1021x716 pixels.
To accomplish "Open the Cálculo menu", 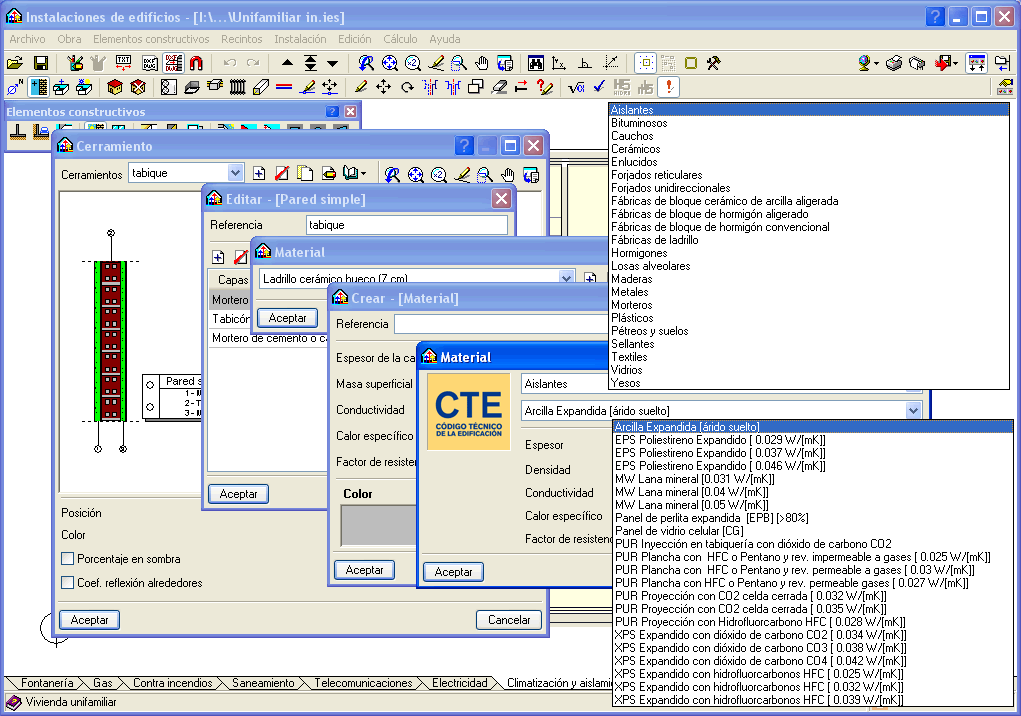I will point(400,39).
